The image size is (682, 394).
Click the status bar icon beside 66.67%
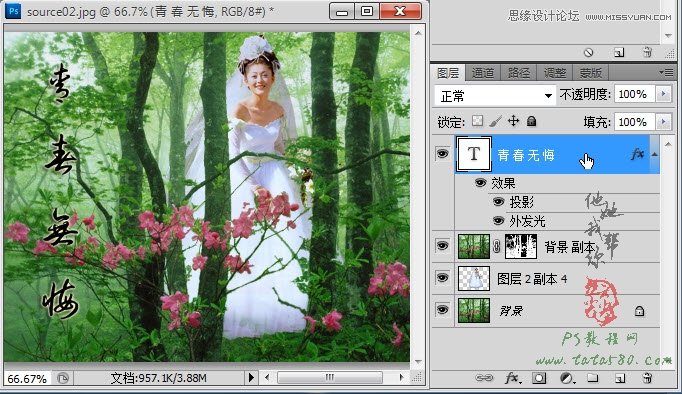point(63,378)
